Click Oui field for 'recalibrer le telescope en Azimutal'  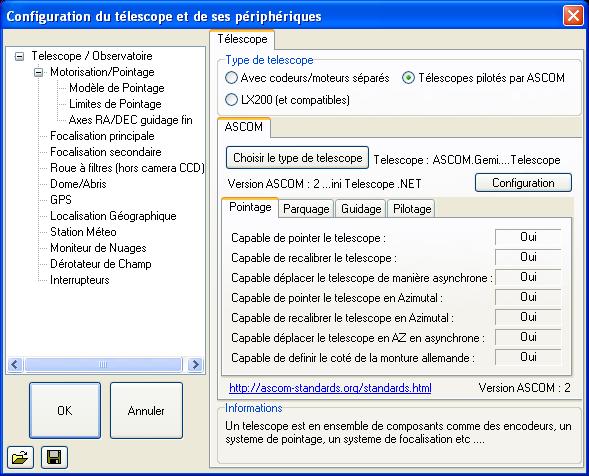point(528,317)
